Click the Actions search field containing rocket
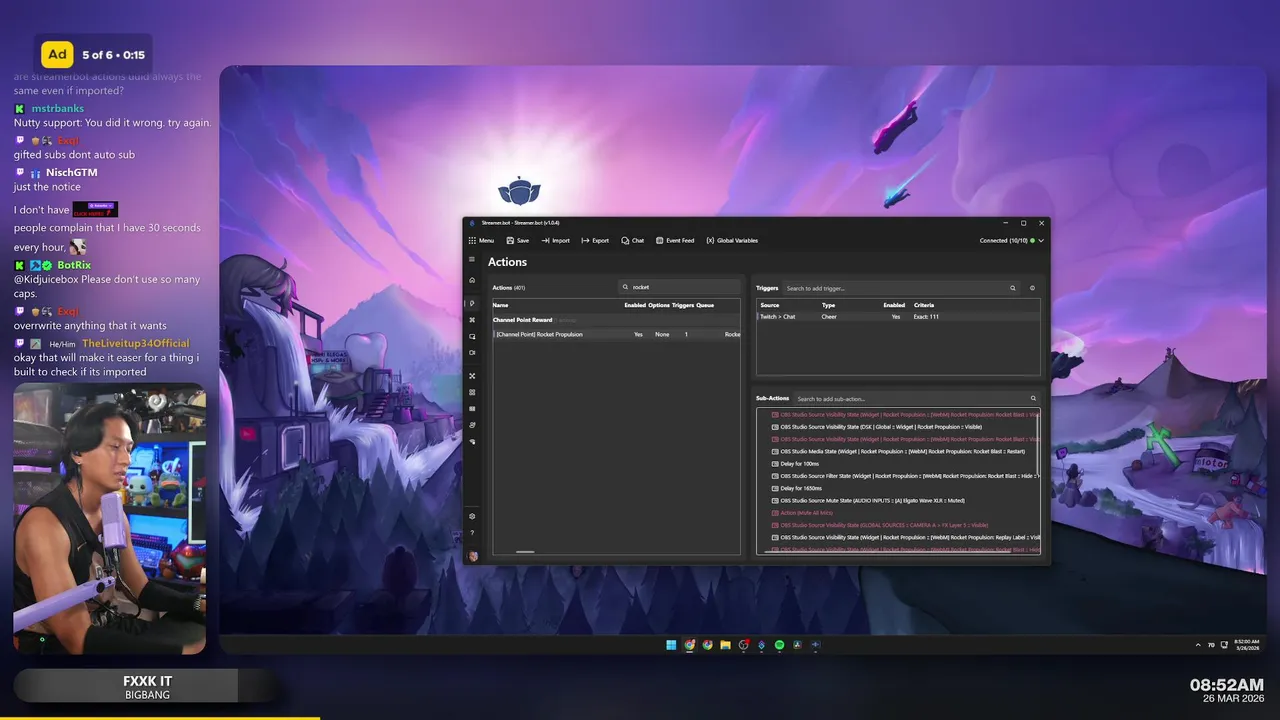The width and height of the screenshot is (1280, 720). coord(679,287)
